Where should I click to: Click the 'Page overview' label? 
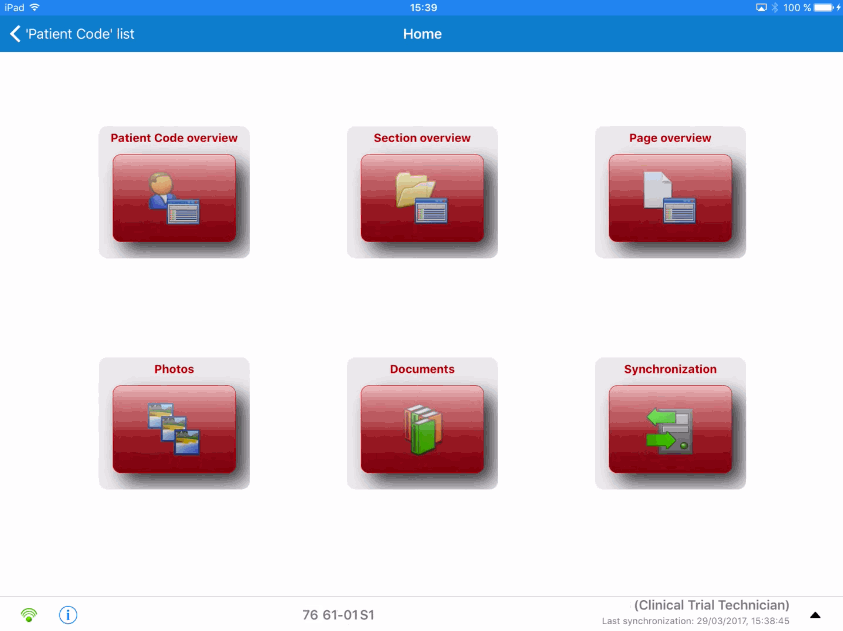point(670,138)
